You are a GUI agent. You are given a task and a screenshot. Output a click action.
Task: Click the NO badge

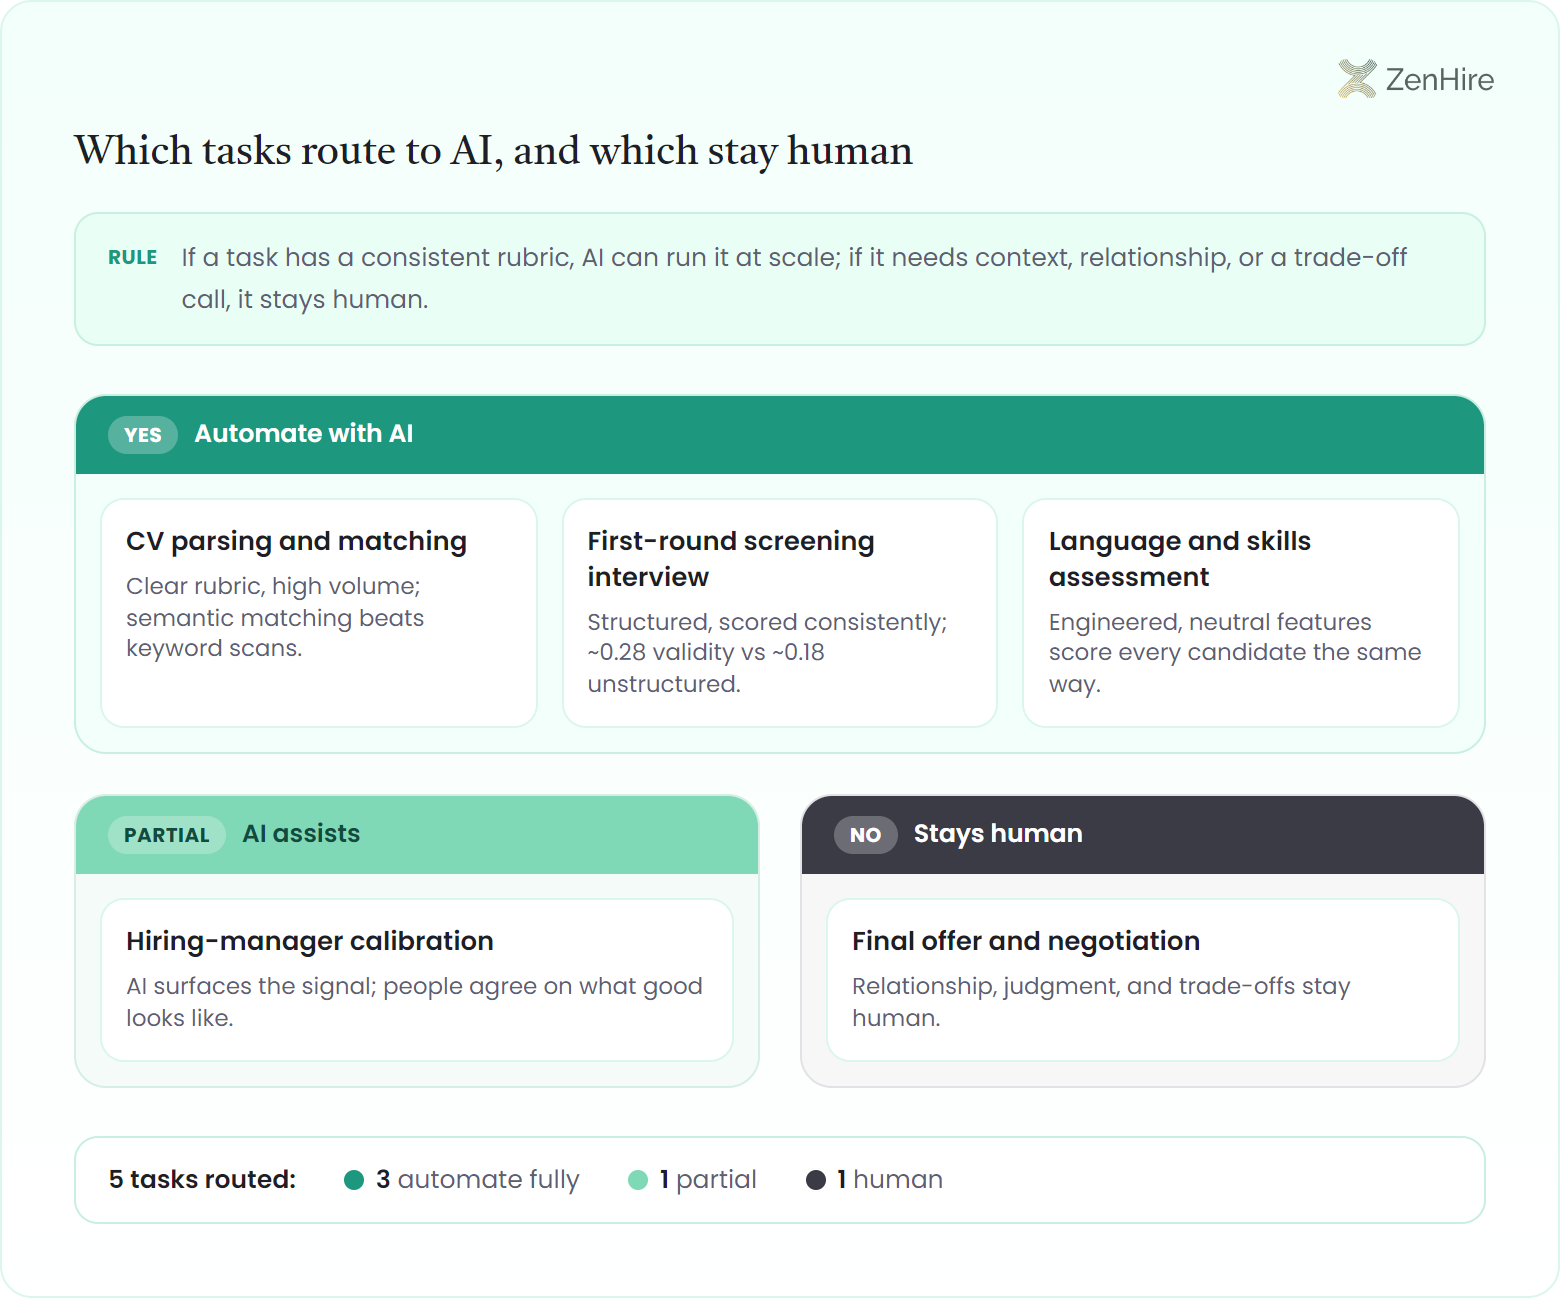(x=866, y=834)
